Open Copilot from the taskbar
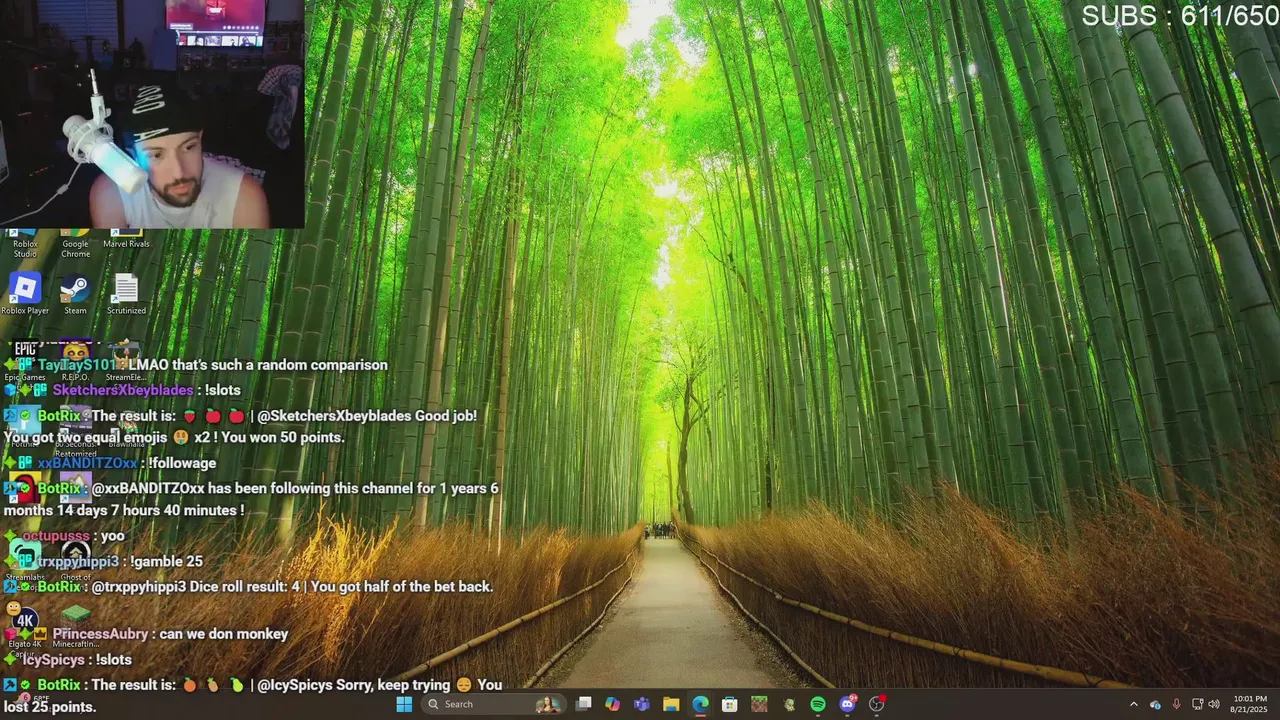Image resolution: width=1280 pixels, height=720 pixels. click(612, 704)
